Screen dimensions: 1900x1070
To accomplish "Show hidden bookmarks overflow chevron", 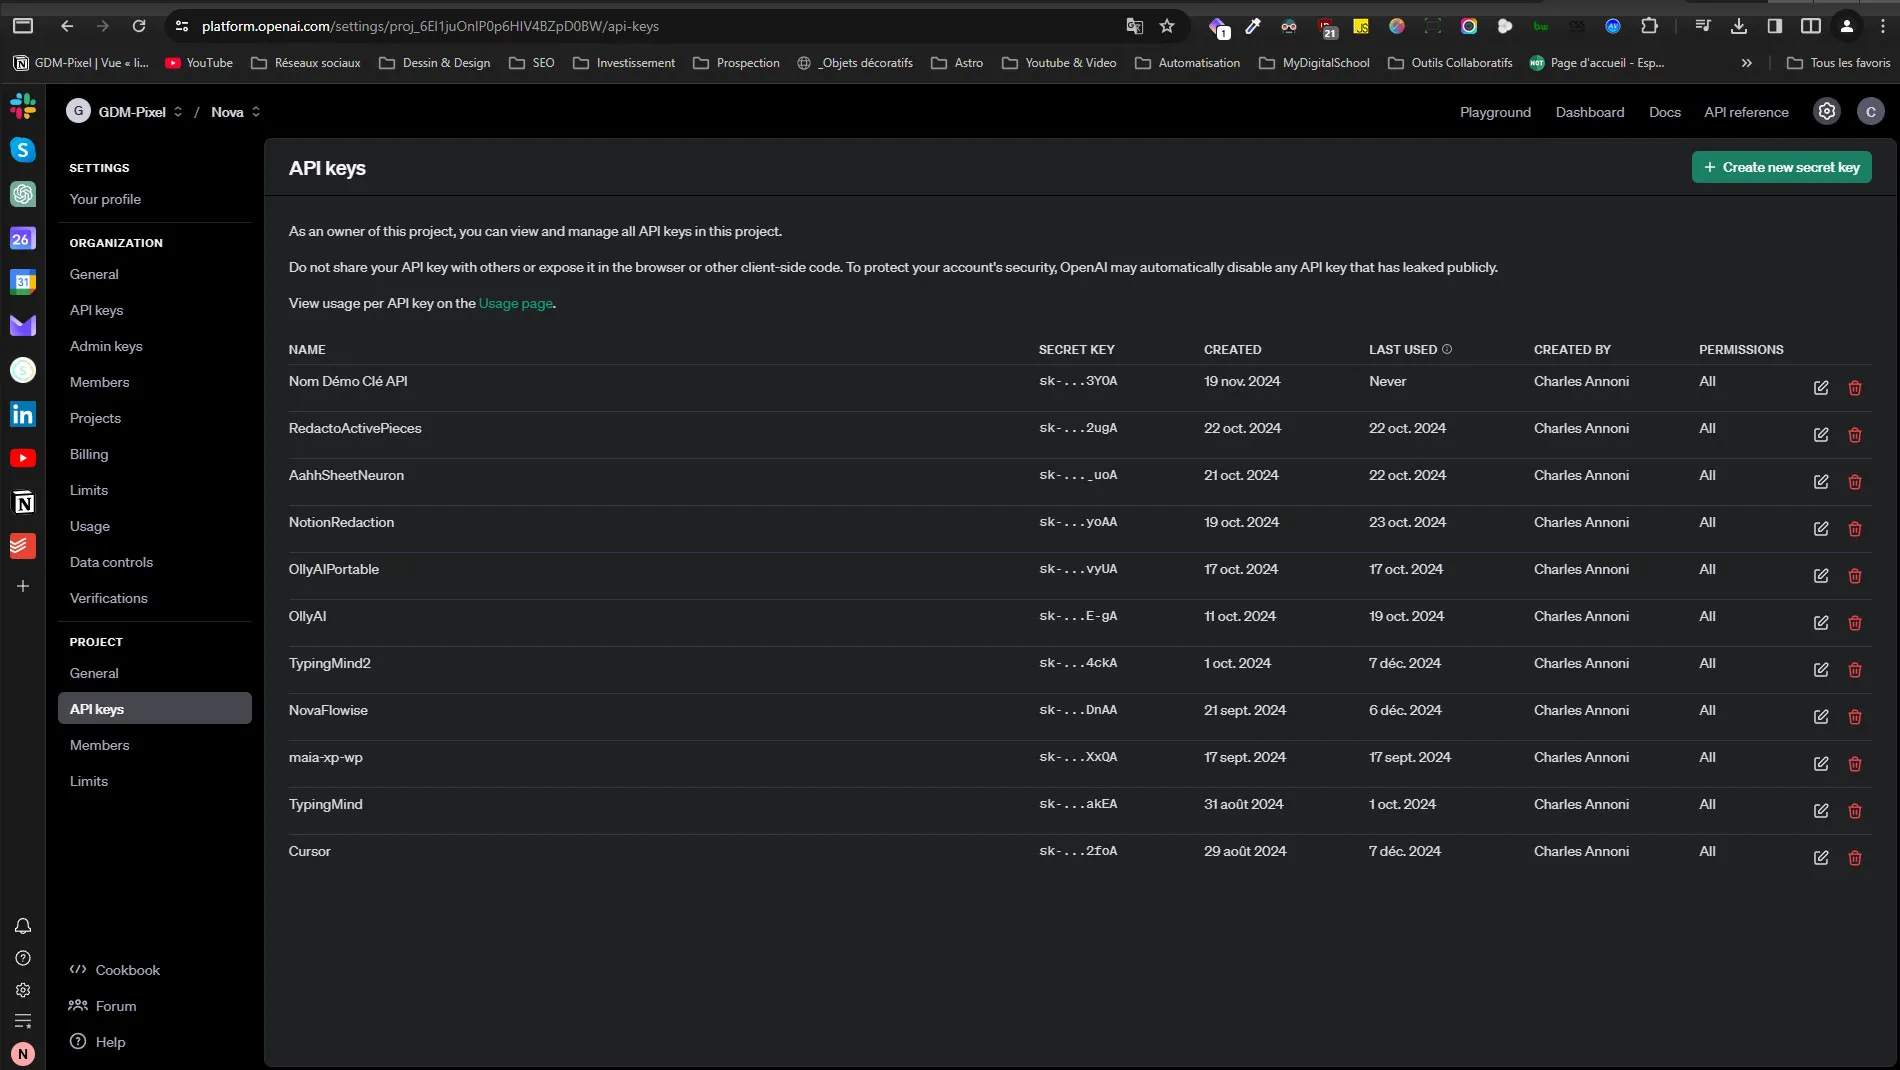I will (x=1747, y=63).
